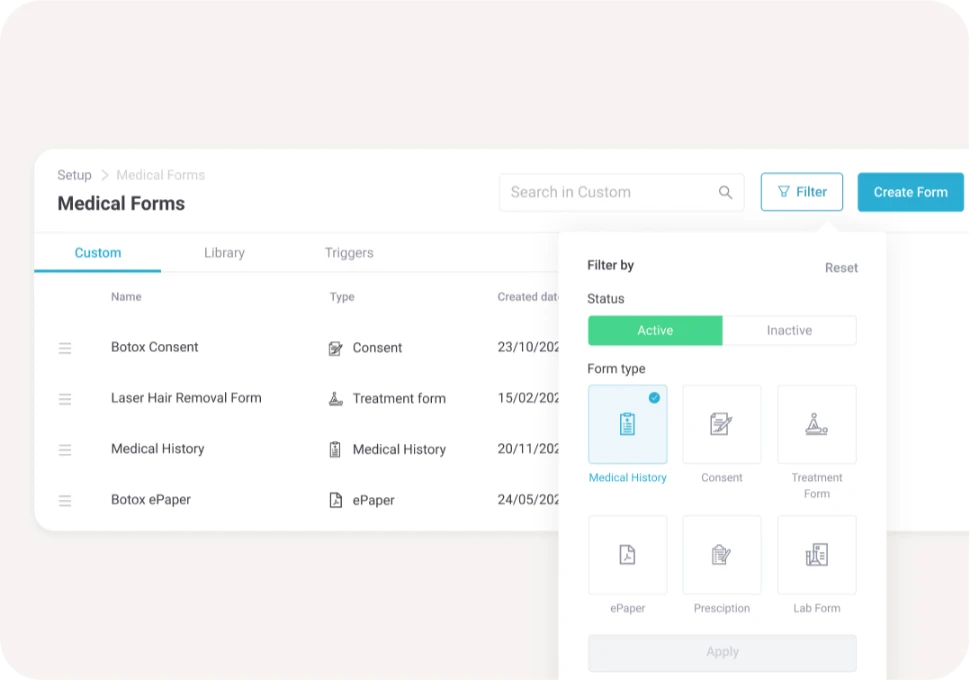Screen dimensions: 970x680
Task: Click the Search in Custom field
Action: click(610, 192)
